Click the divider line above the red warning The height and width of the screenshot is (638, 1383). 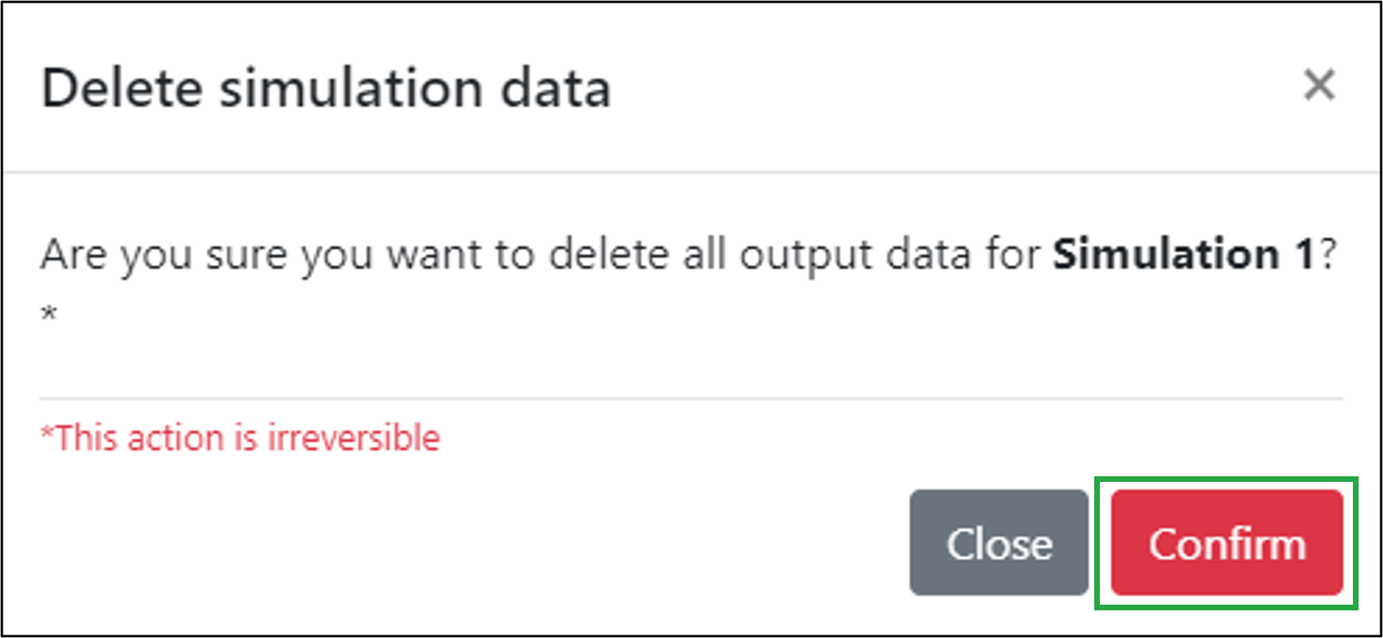(690, 399)
